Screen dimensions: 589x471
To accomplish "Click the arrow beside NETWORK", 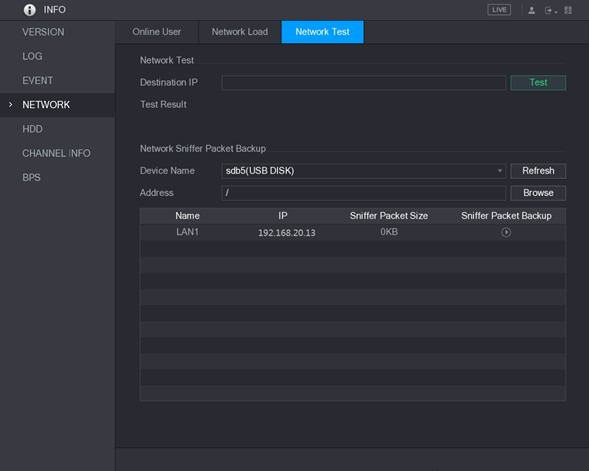I will tap(11, 104).
